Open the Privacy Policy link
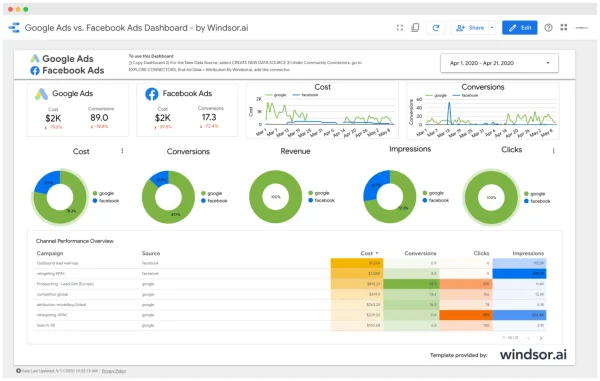Image resolution: width=600 pixels, height=381 pixels. 114,371
